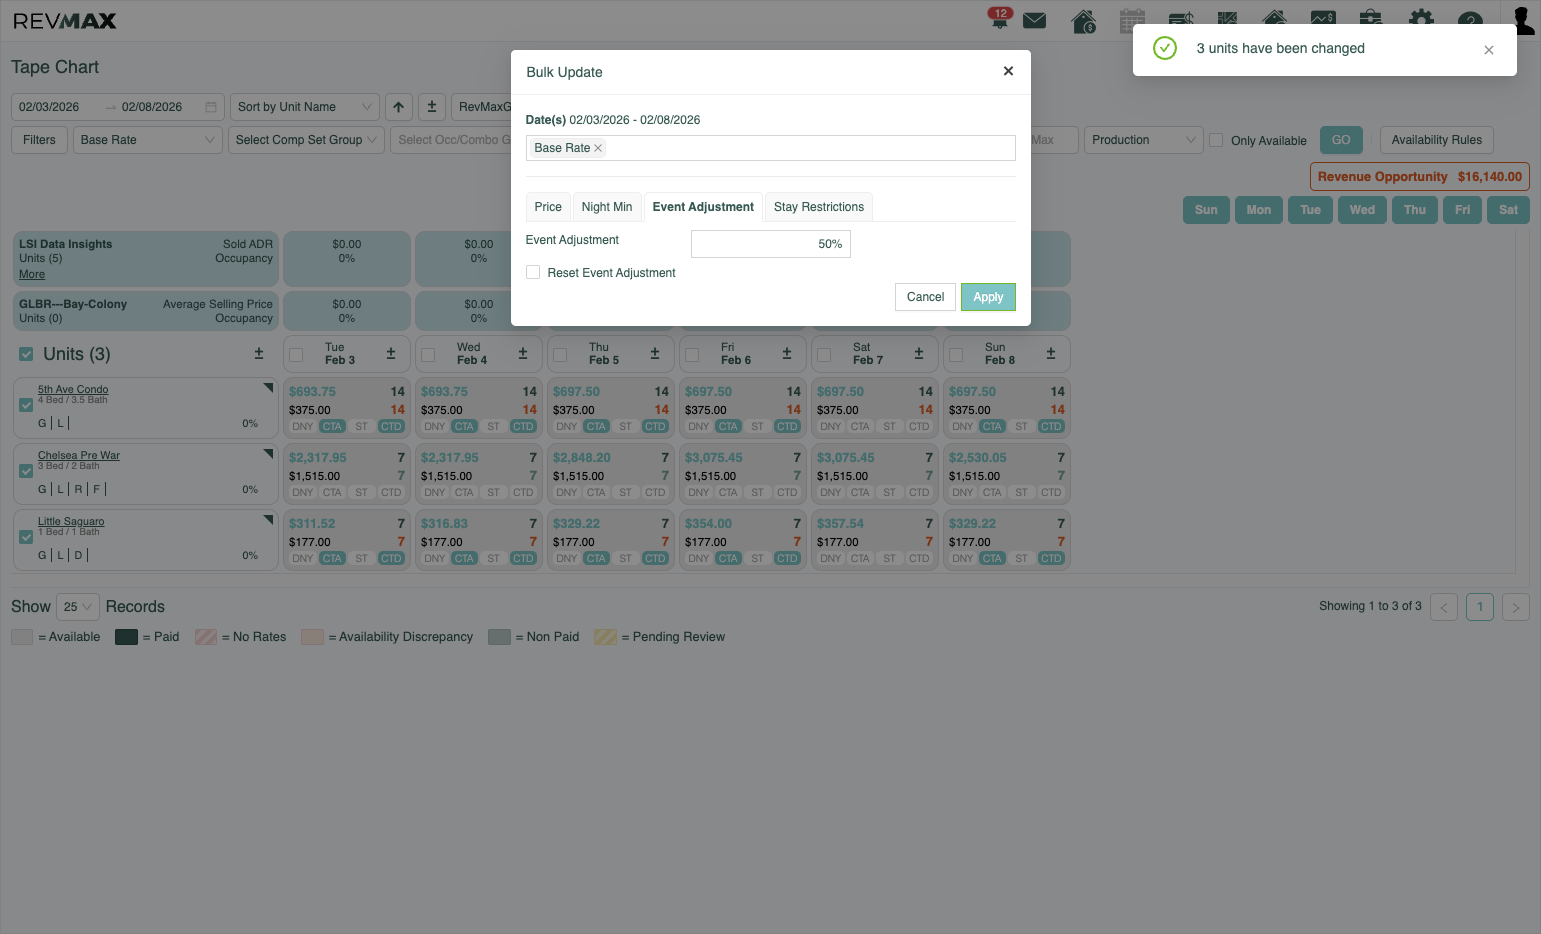This screenshot has height=934, width=1541.
Task: Open the date range picker 02/03/2026
Action: [117, 107]
